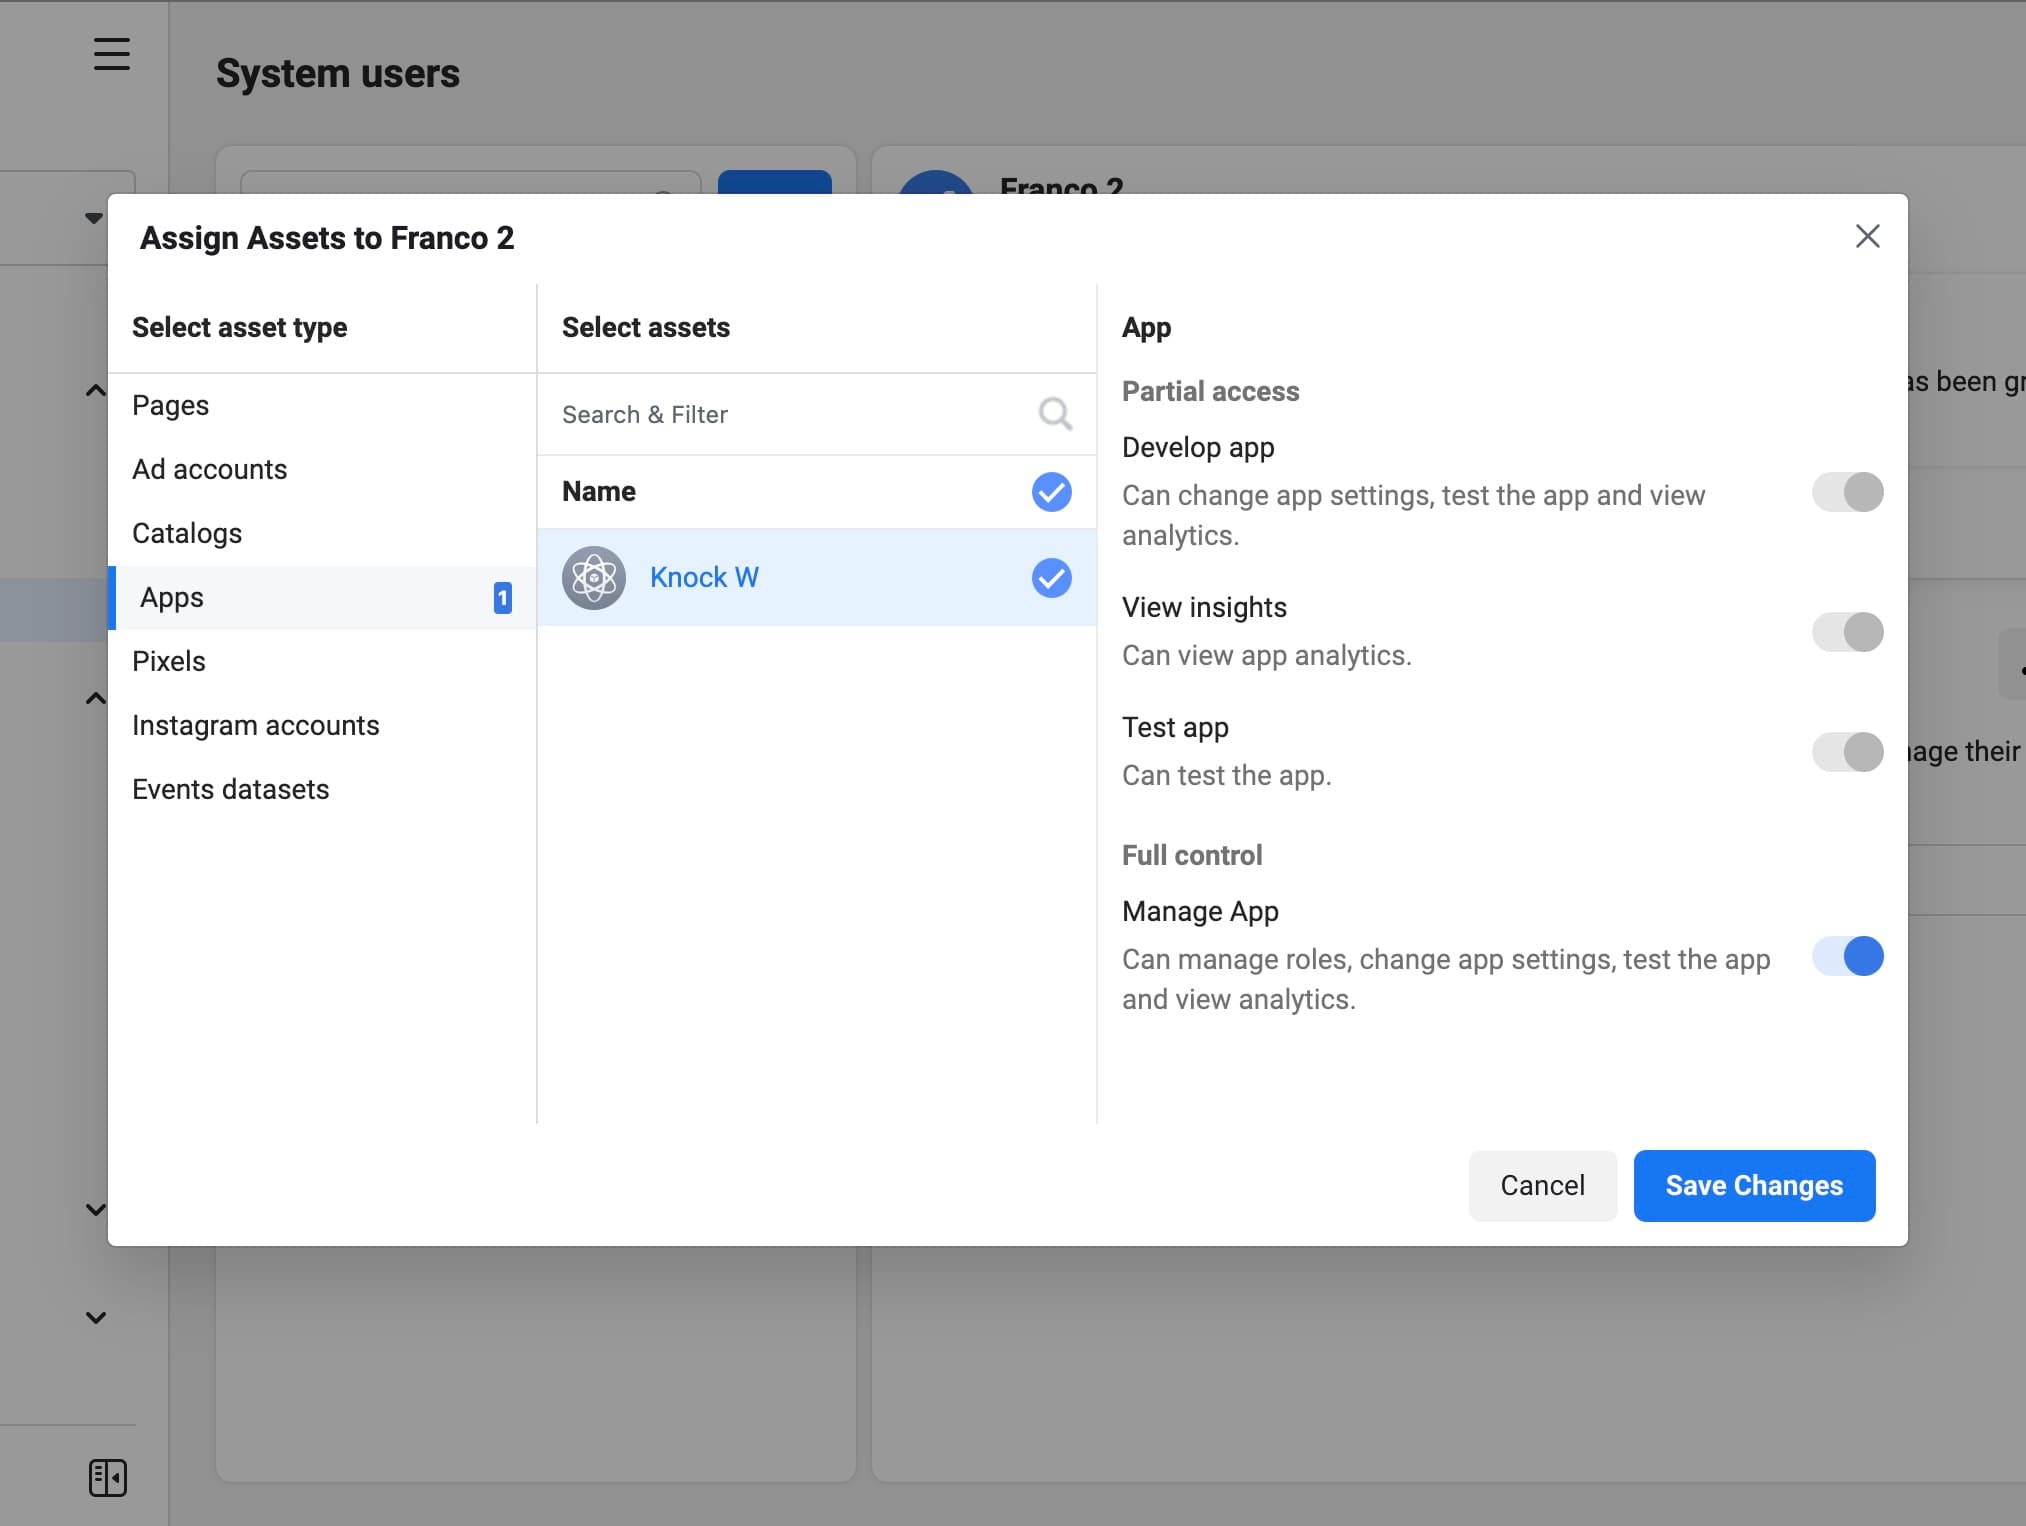Screen dimensions: 2026x1526
Task: Expand the lower sidebar section chevron
Action: 95,1317
